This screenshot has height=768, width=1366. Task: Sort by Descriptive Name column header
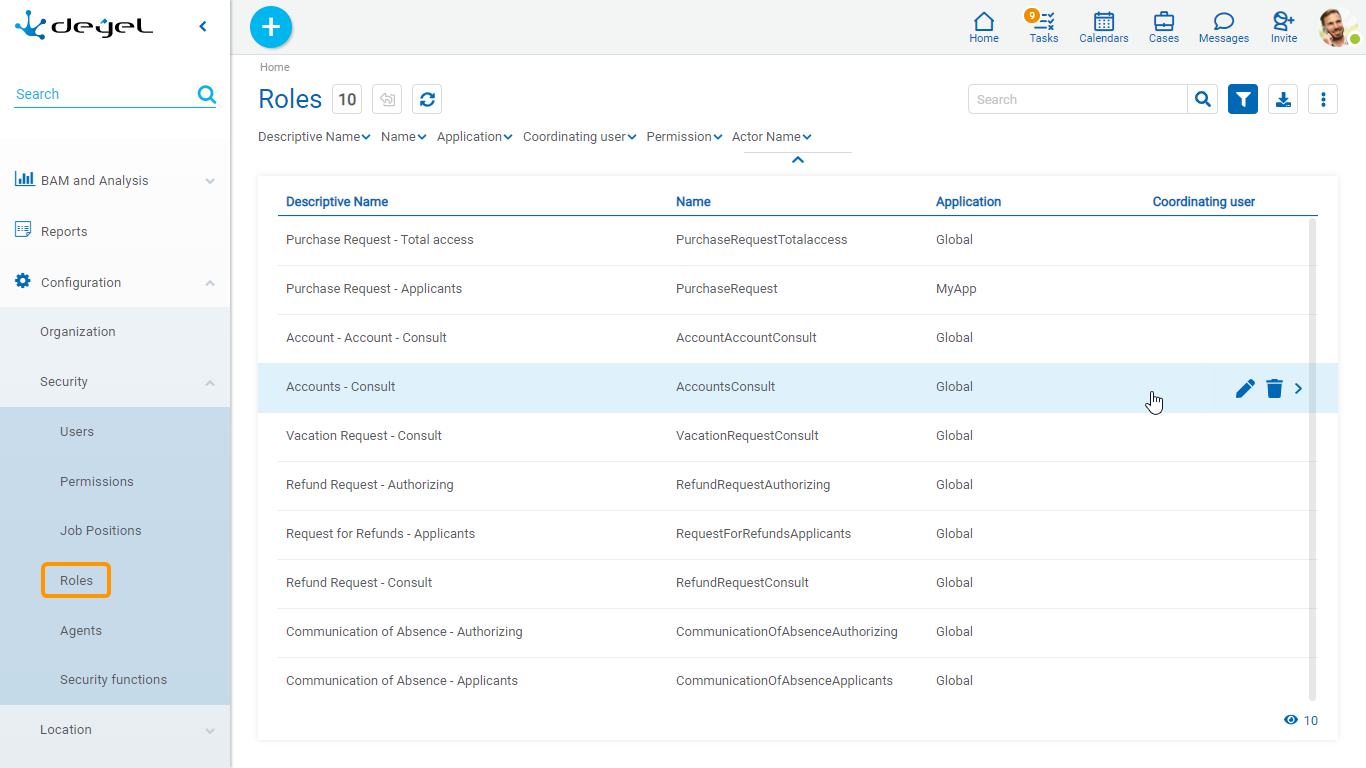coord(337,202)
